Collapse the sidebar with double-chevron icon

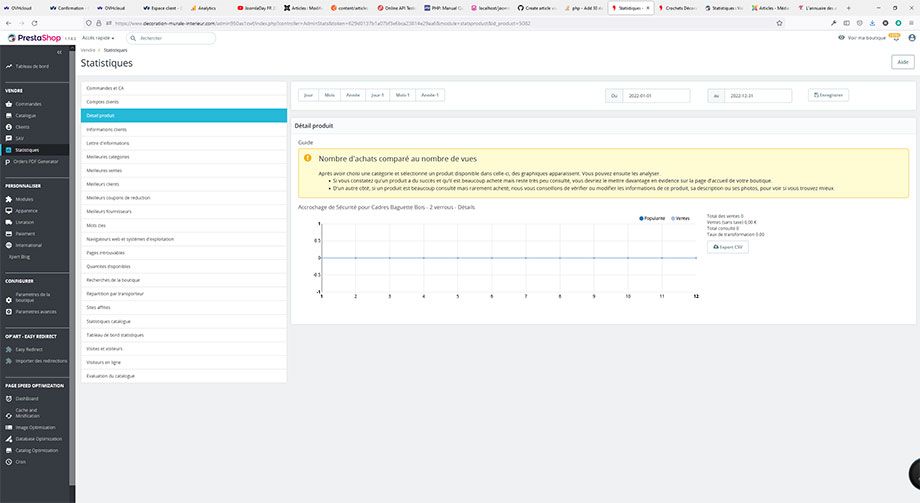point(59,52)
